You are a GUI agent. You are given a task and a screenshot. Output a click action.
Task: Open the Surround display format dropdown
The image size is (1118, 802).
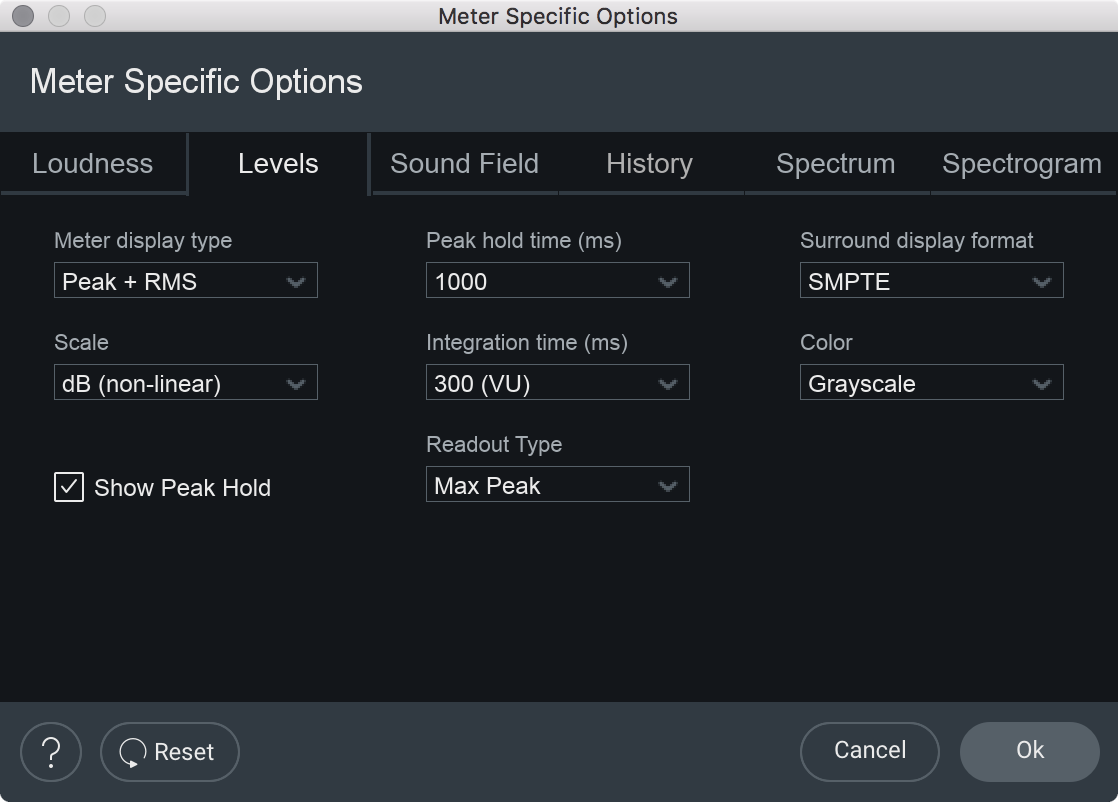[931, 281]
